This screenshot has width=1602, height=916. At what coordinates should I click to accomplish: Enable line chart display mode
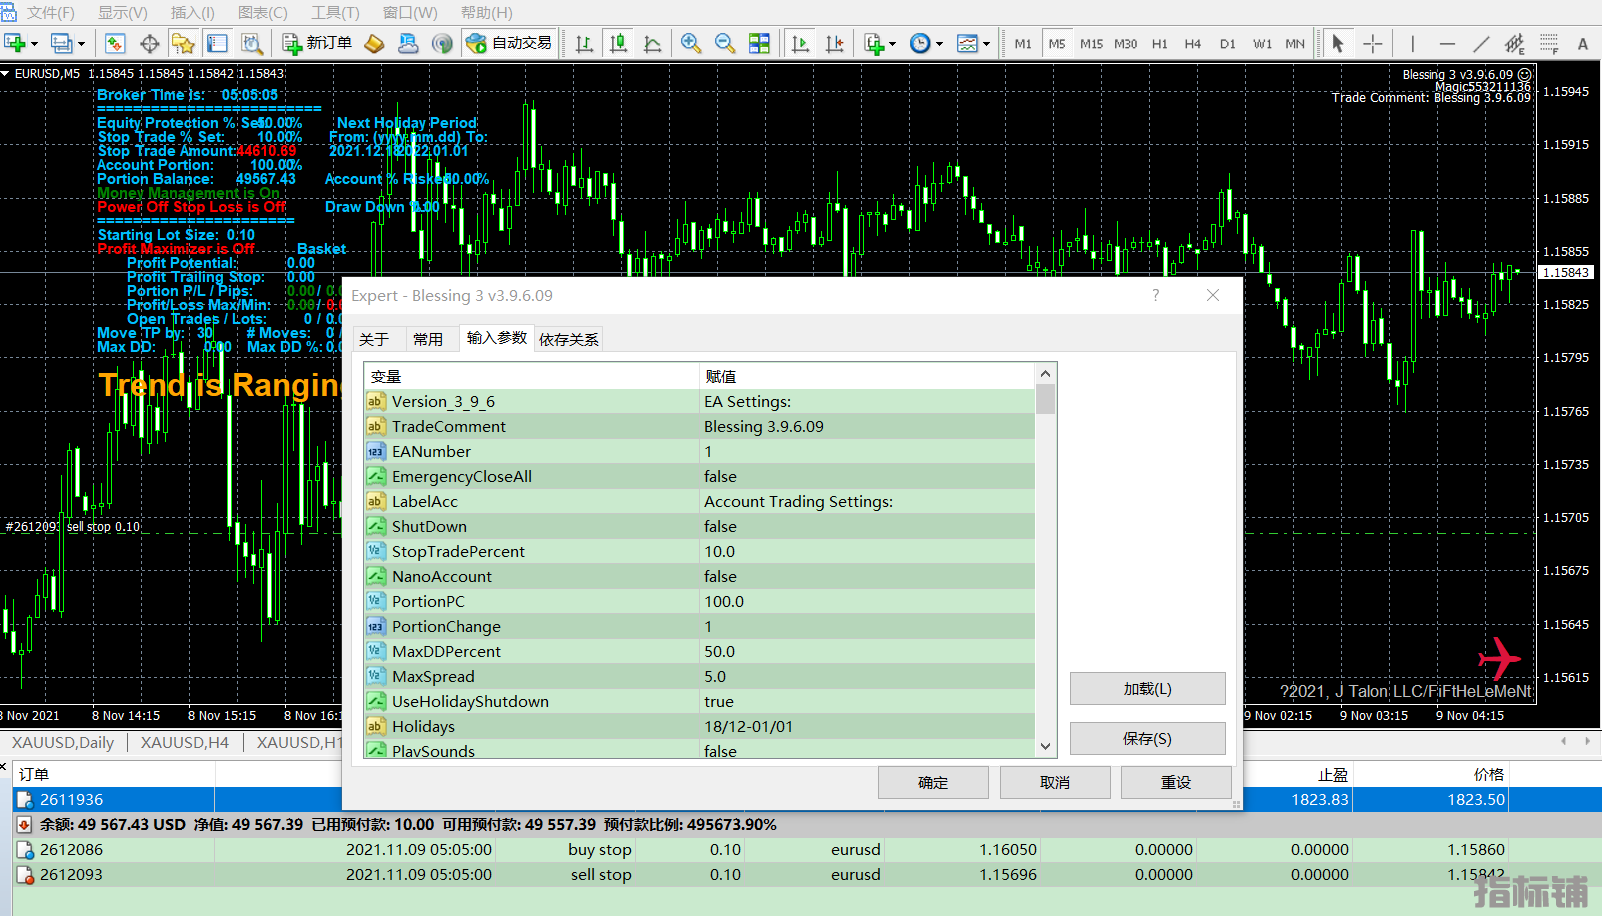652,43
